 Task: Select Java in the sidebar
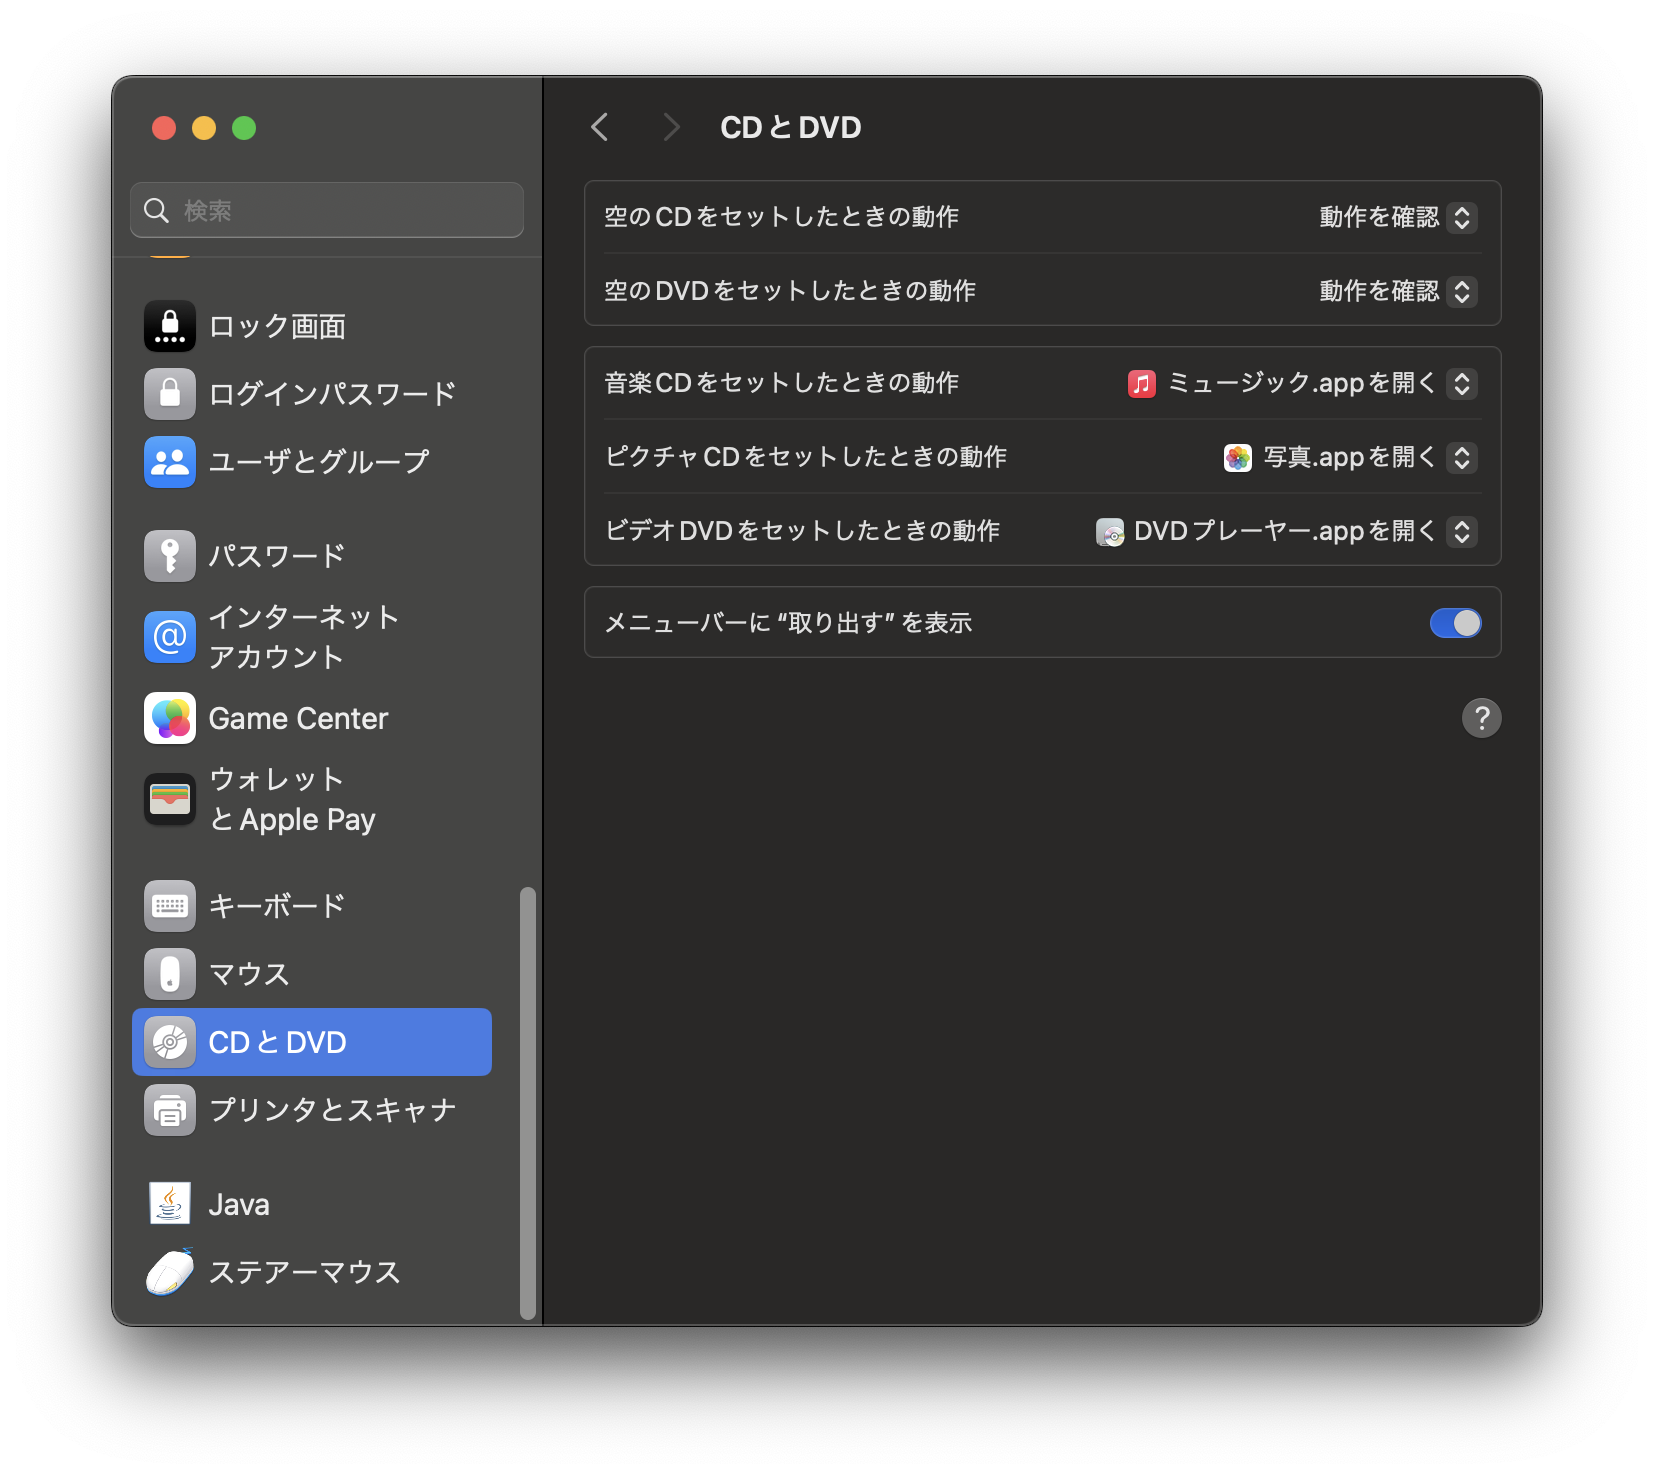(x=312, y=1204)
